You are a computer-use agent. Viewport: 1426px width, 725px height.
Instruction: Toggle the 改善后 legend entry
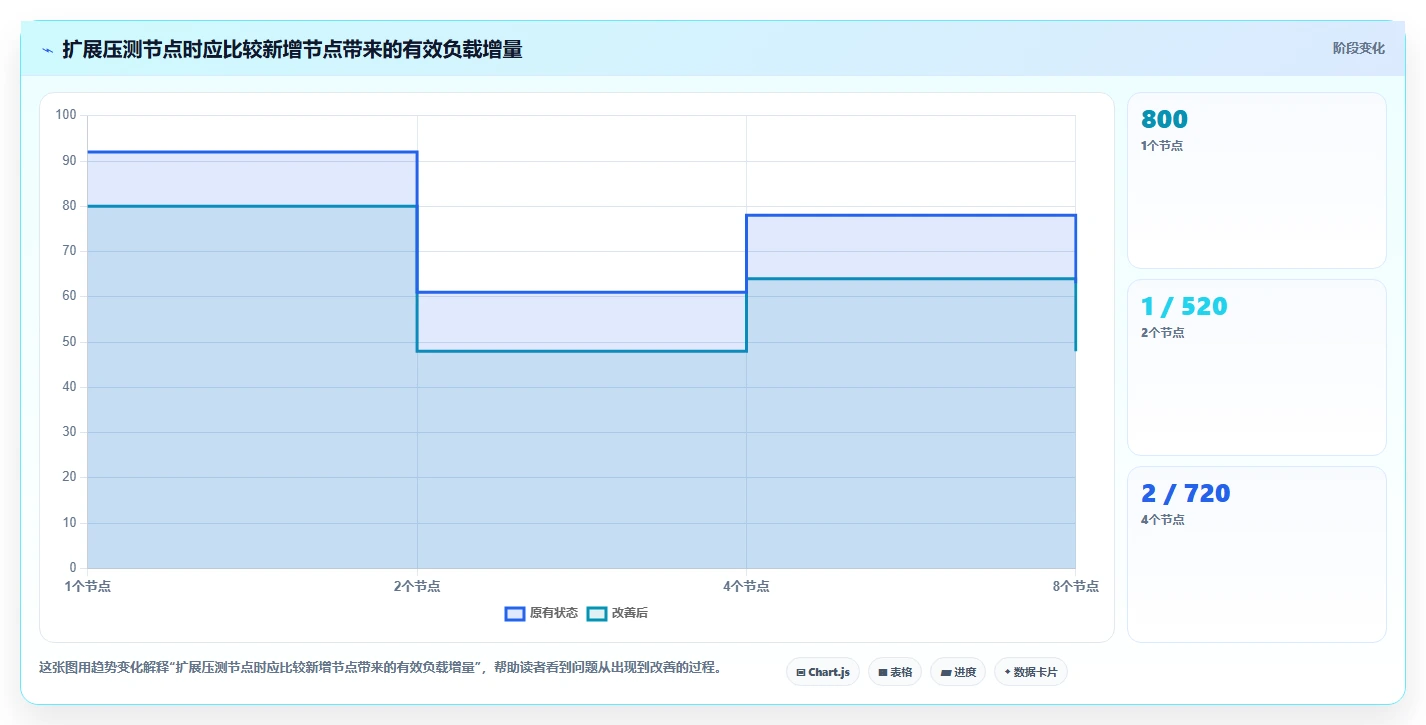(x=617, y=613)
